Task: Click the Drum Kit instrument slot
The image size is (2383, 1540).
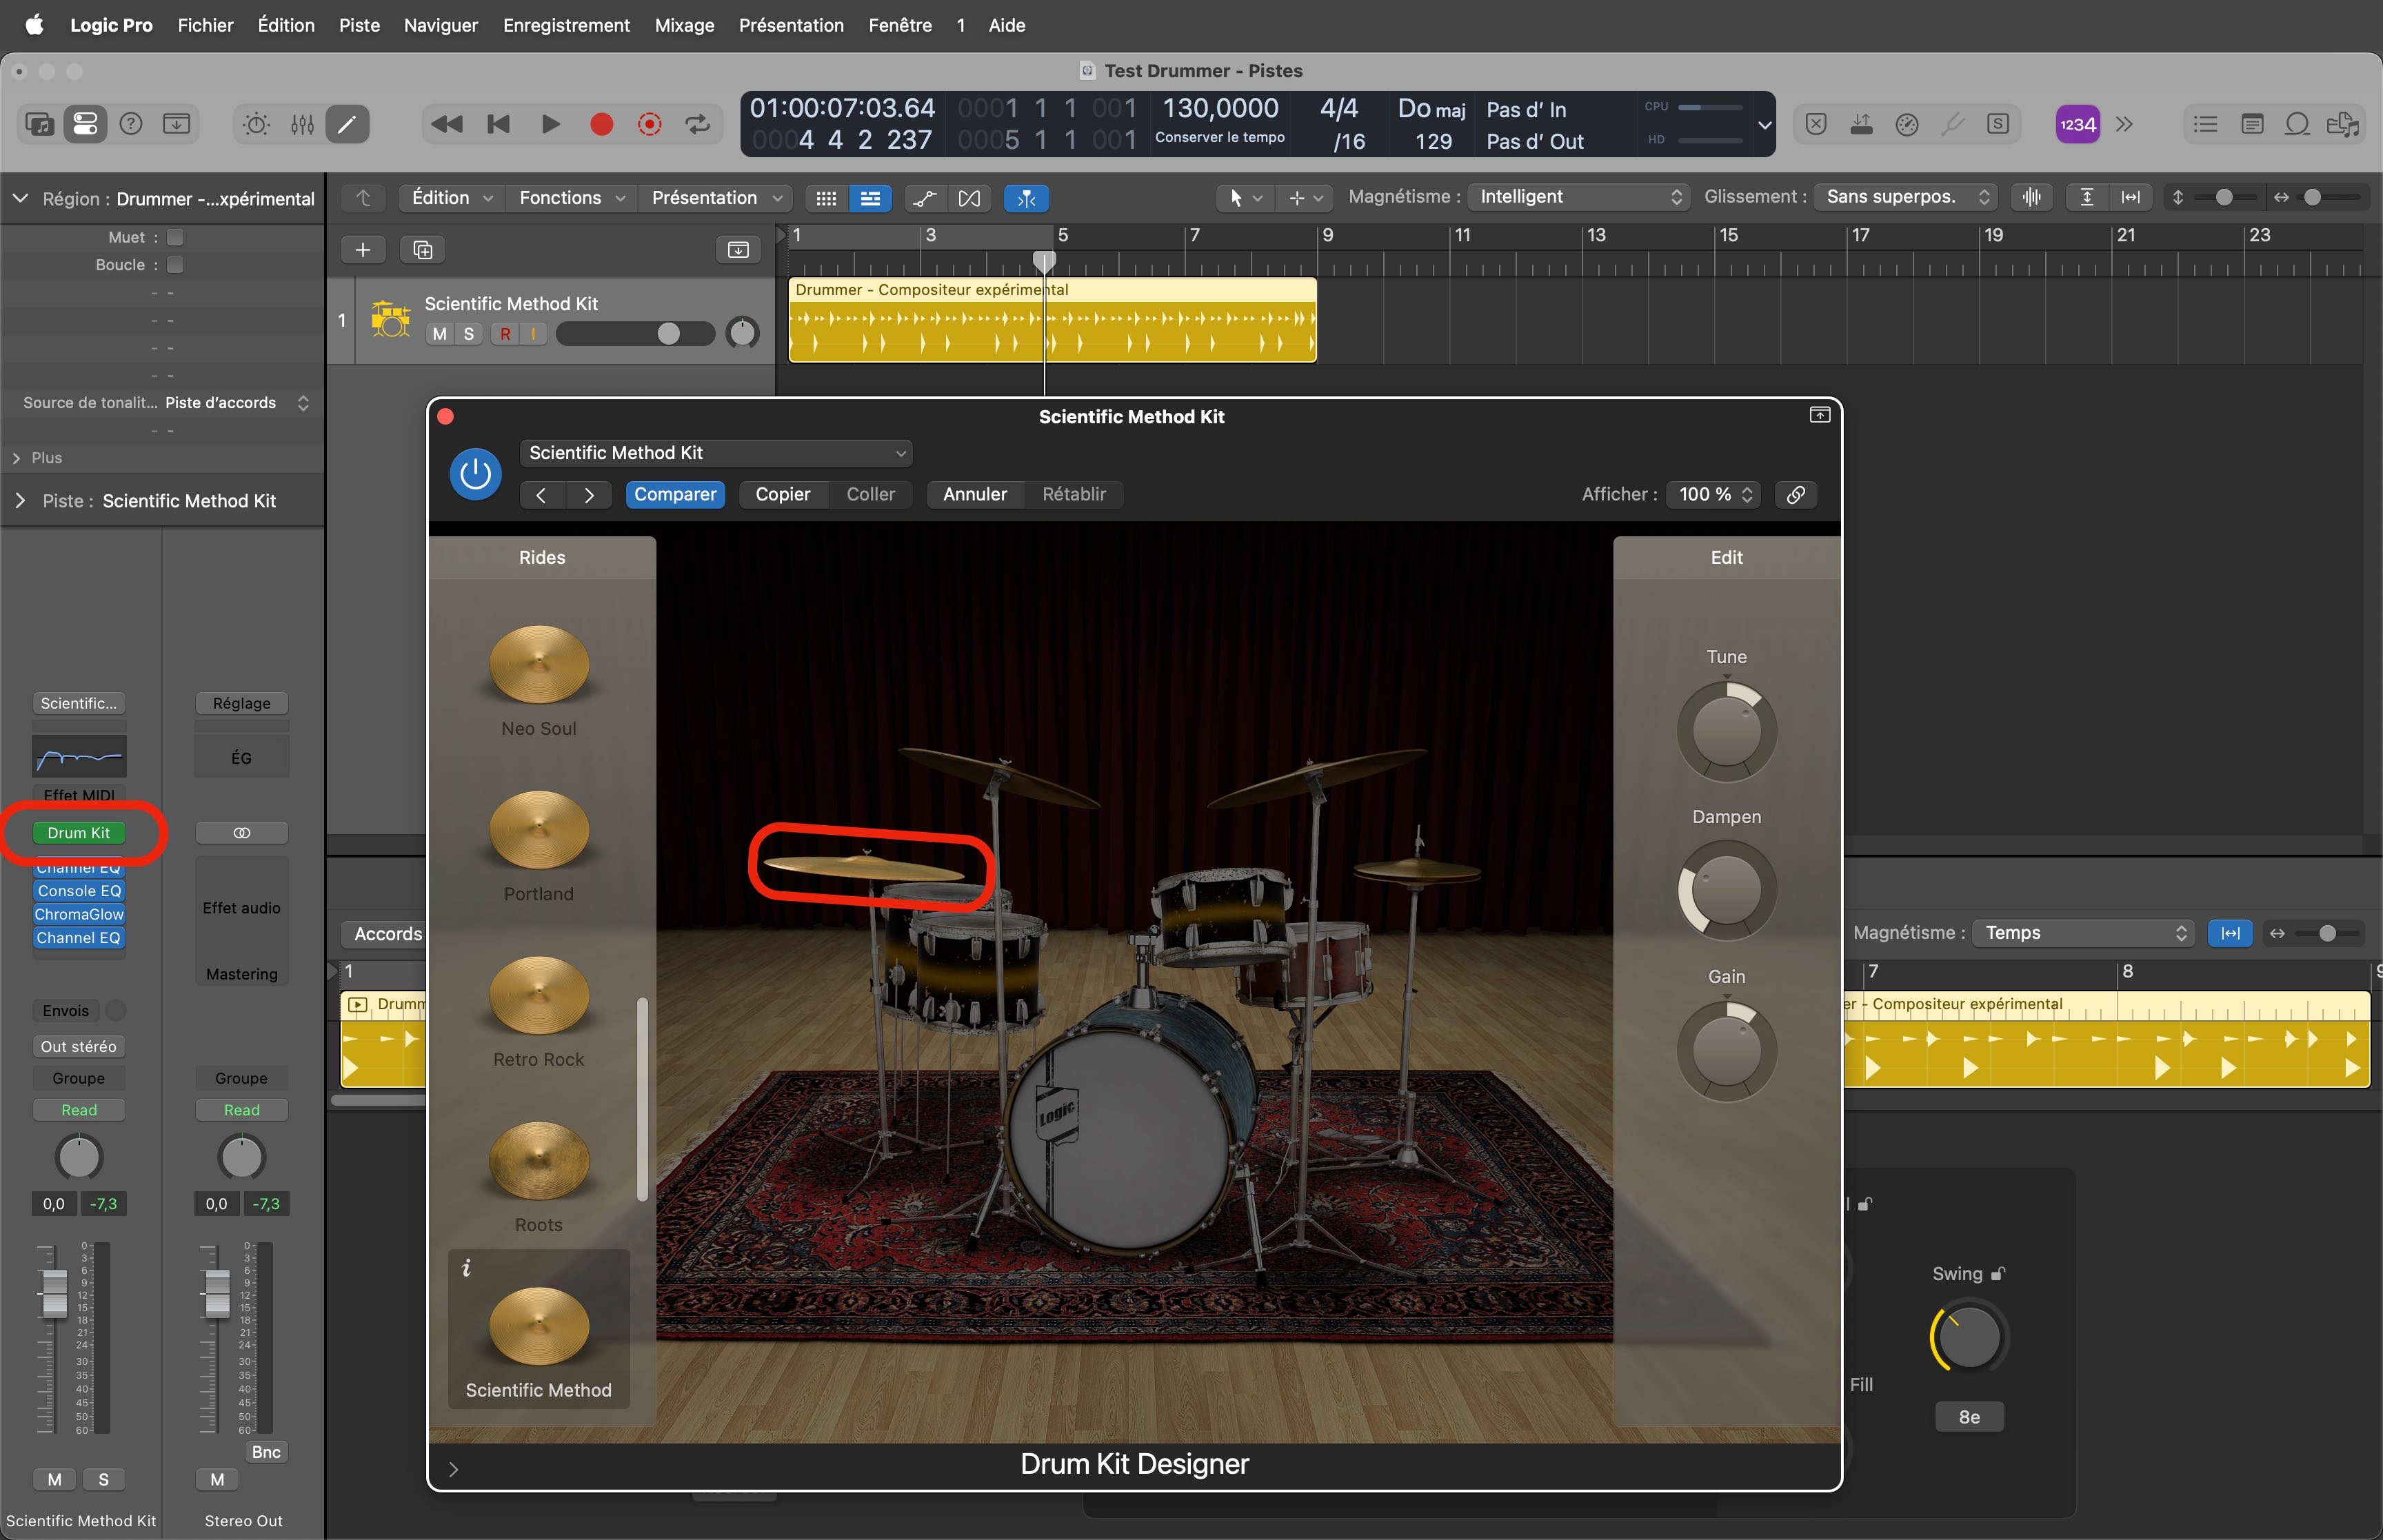Action: coord(79,833)
